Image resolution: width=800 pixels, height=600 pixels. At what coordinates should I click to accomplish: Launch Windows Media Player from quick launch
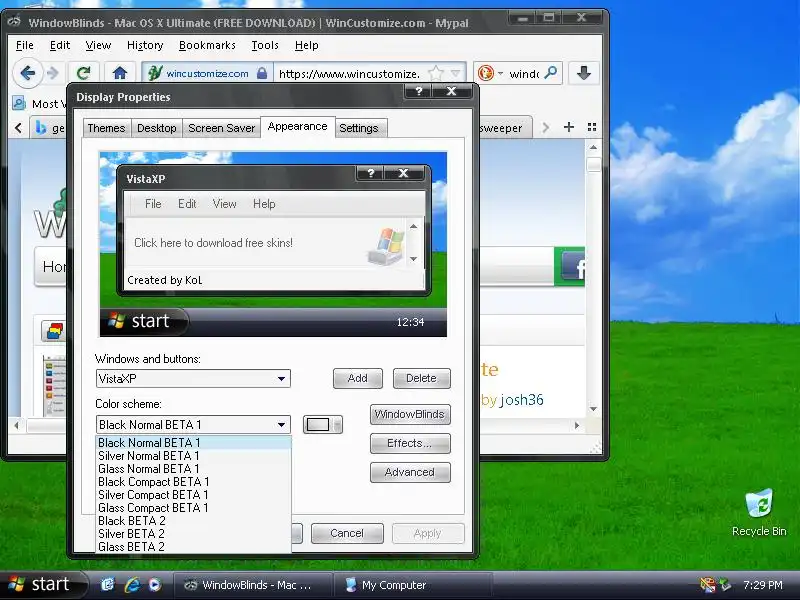155,585
